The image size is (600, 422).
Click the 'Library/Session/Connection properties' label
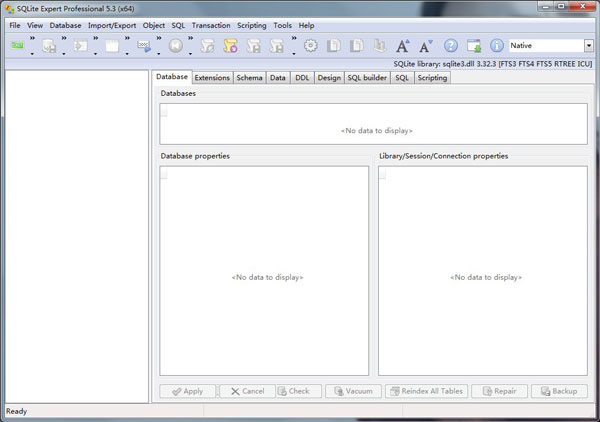click(x=443, y=156)
